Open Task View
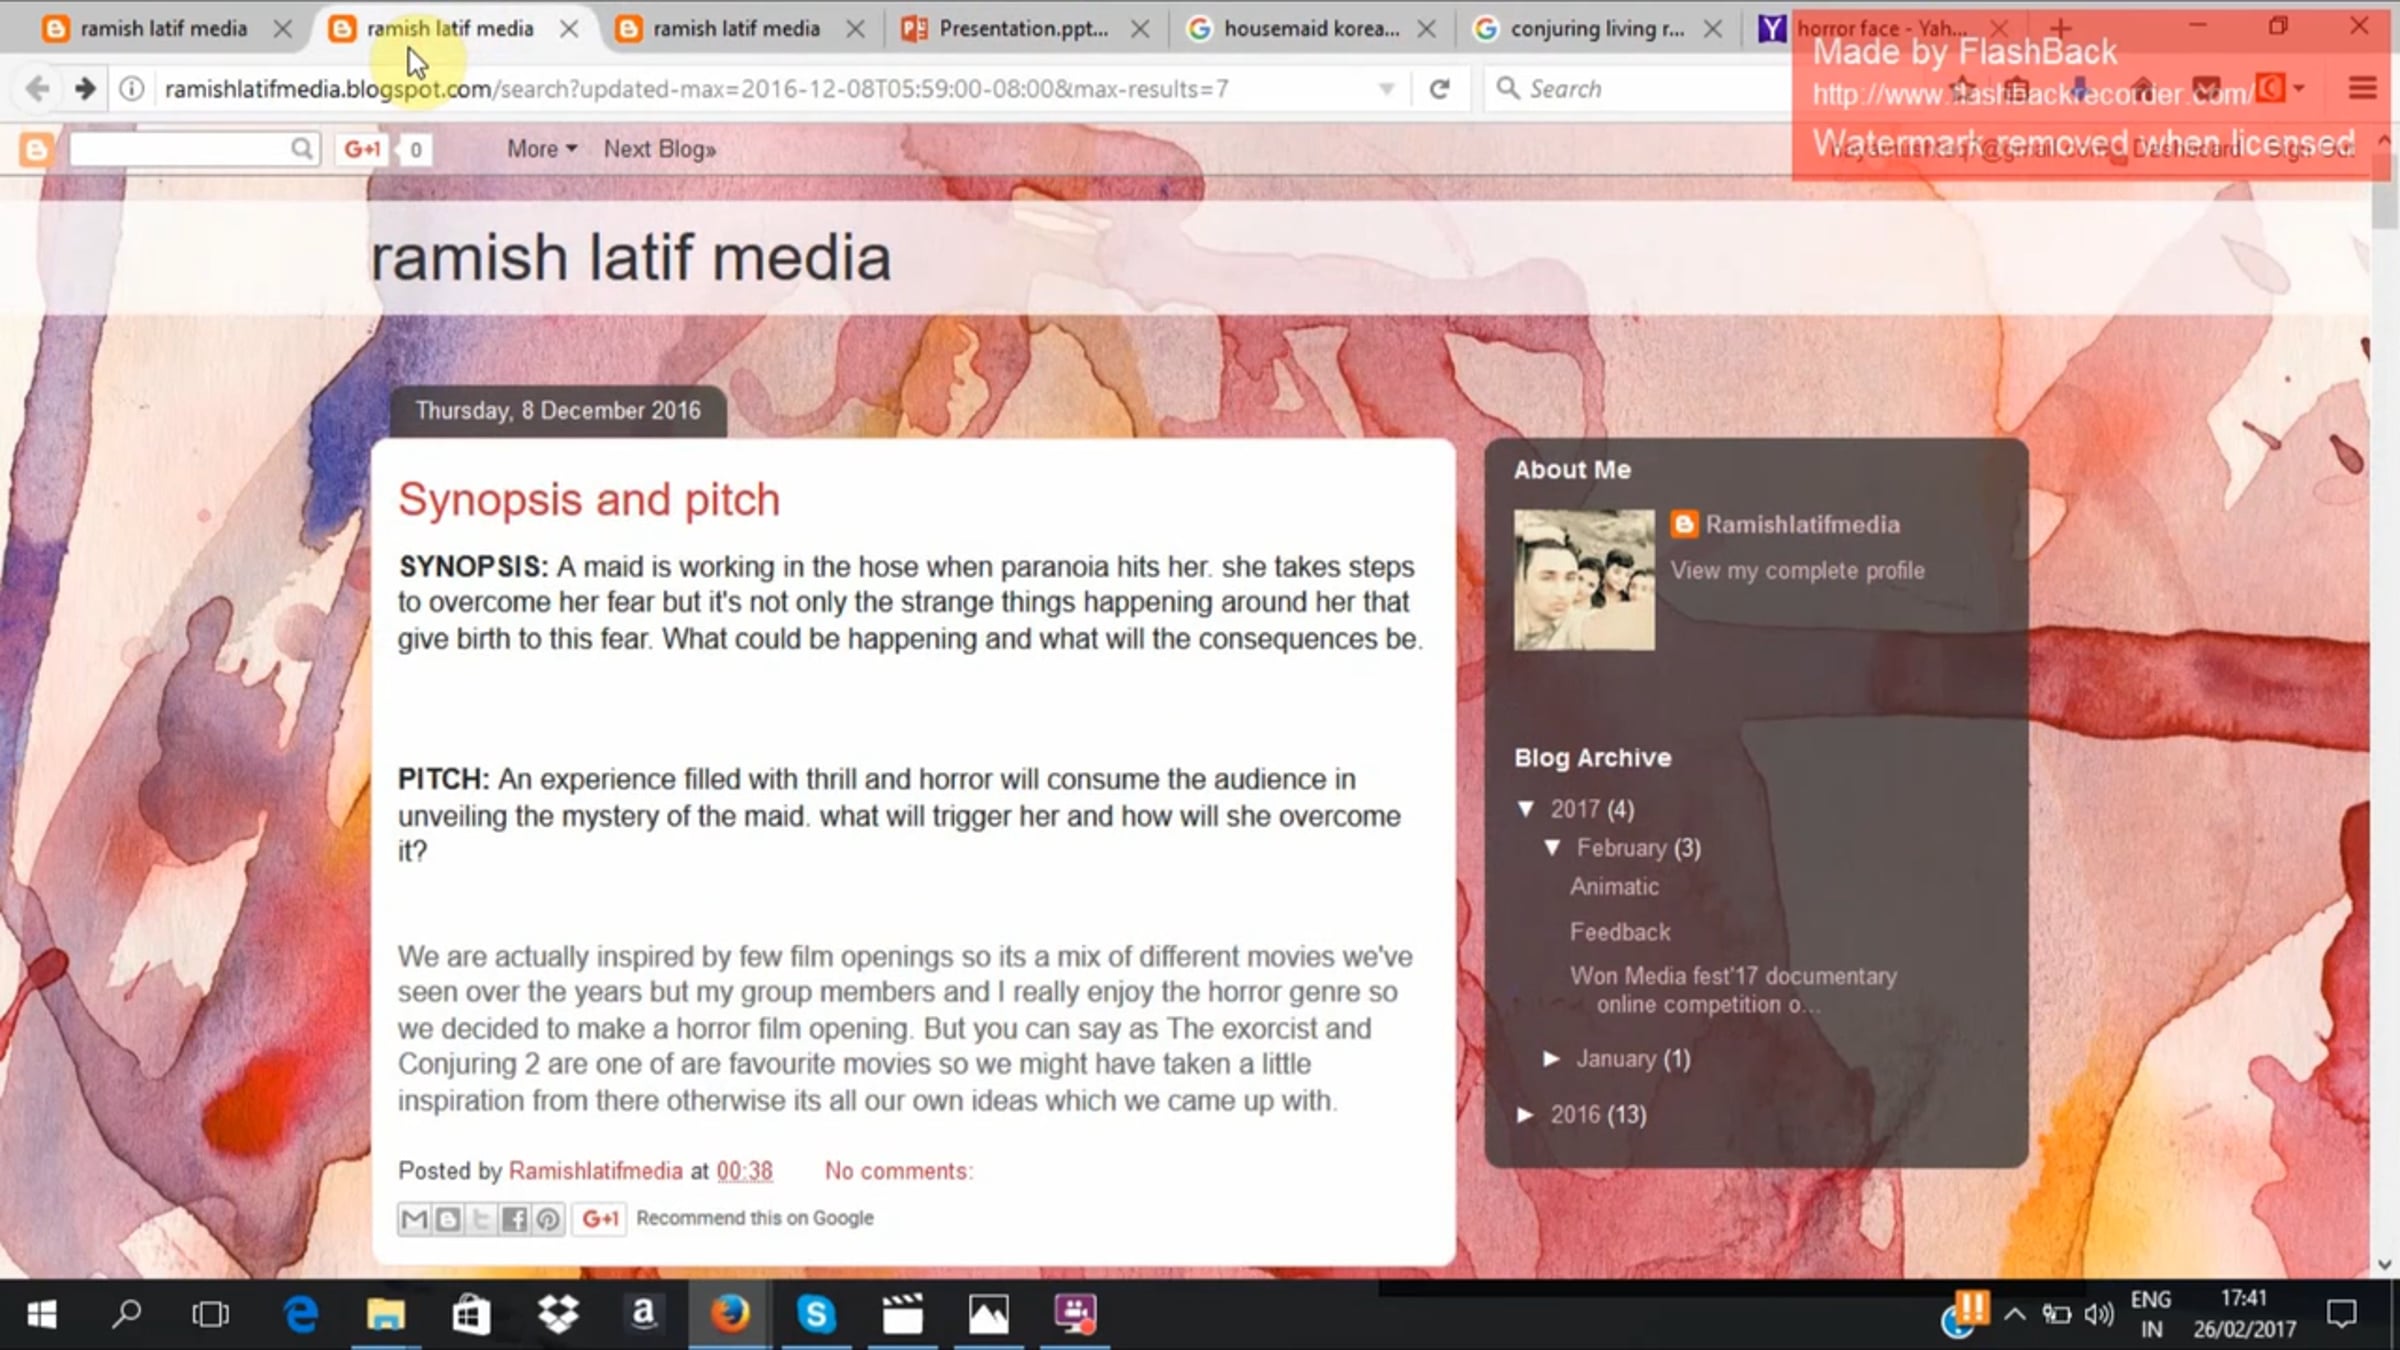The height and width of the screenshot is (1350, 2400). (210, 1314)
